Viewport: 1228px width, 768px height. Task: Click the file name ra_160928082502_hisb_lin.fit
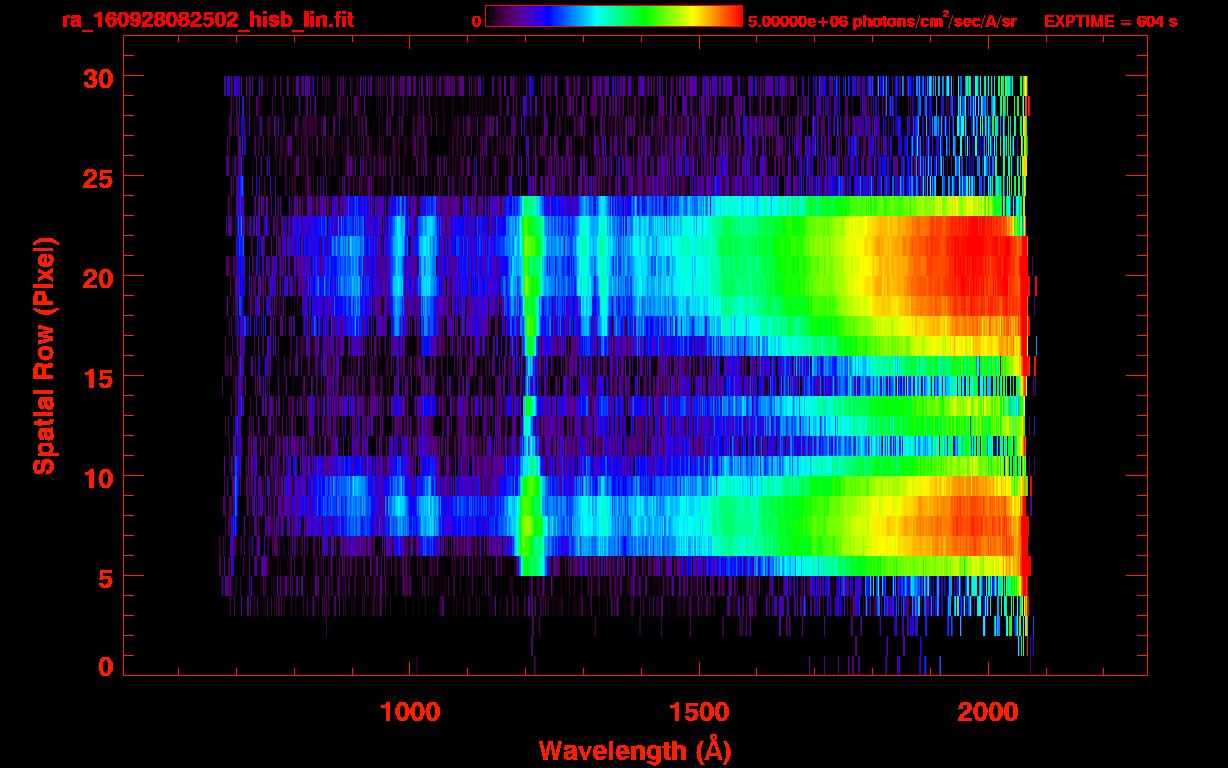208,20
